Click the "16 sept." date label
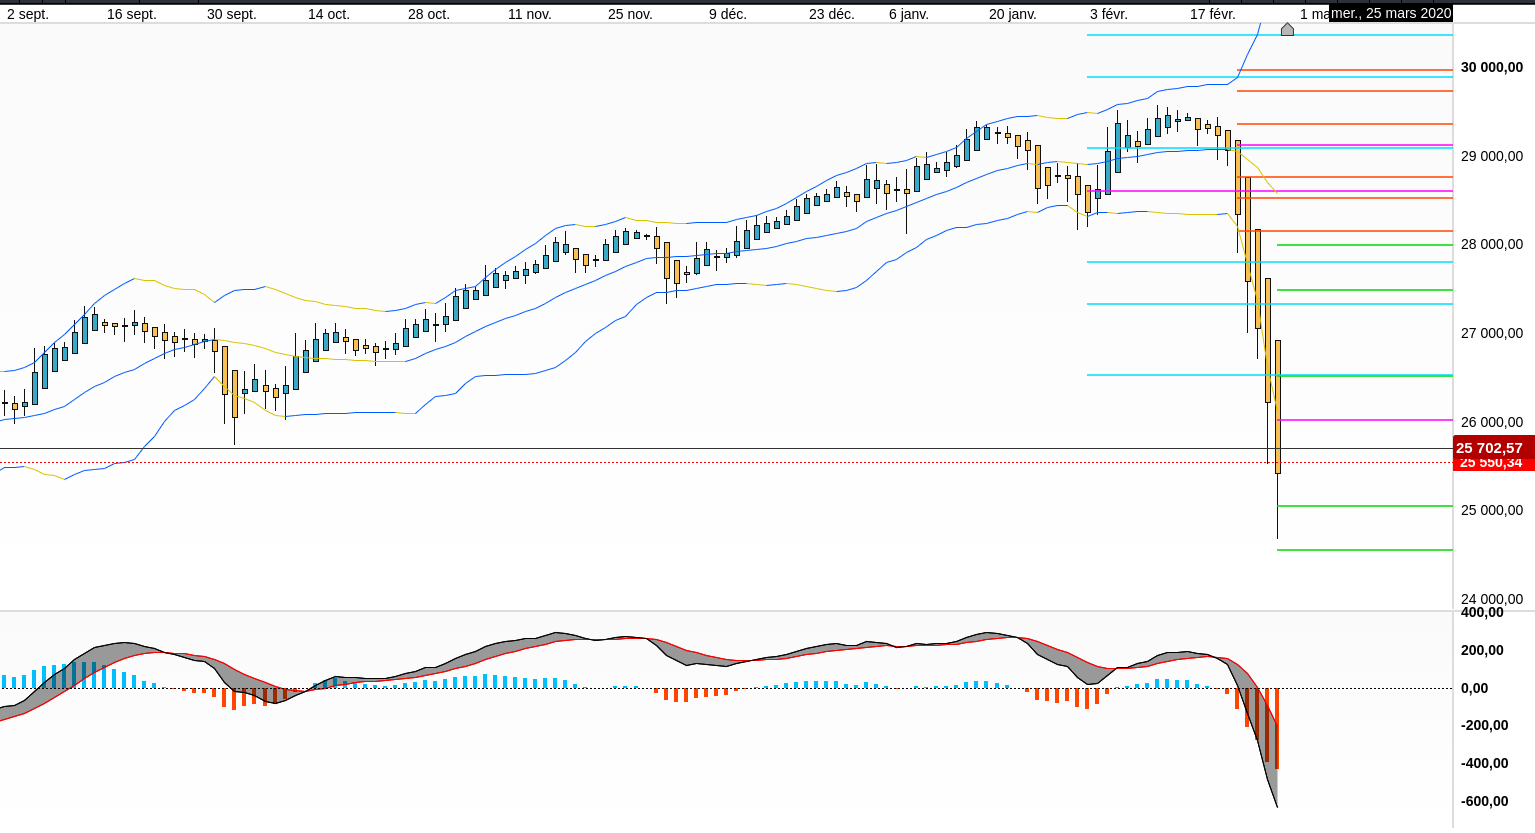 [x=132, y=14]
